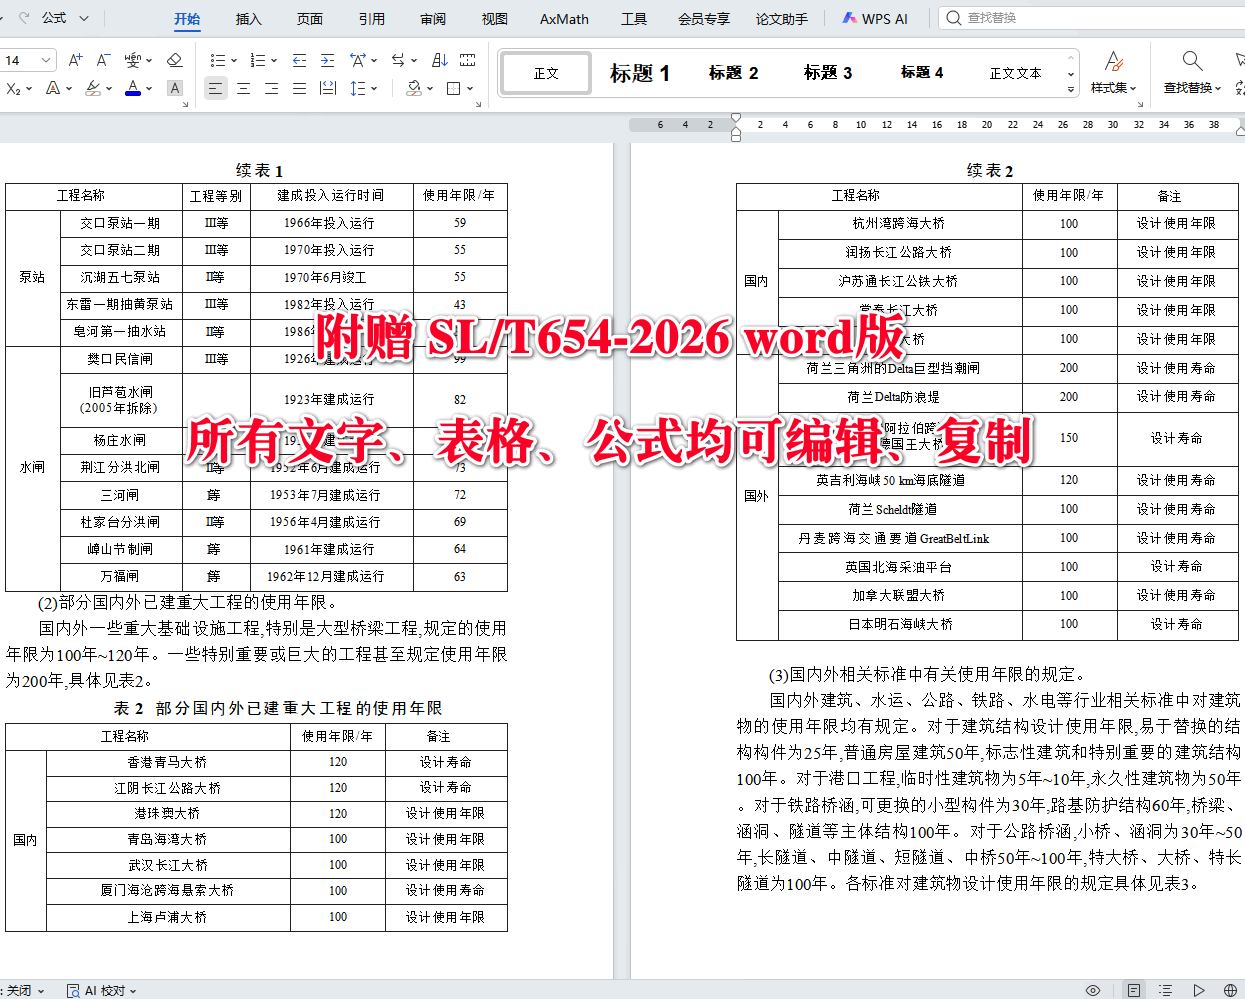
Task: Apply a numbered list
Action: (258, 60)
